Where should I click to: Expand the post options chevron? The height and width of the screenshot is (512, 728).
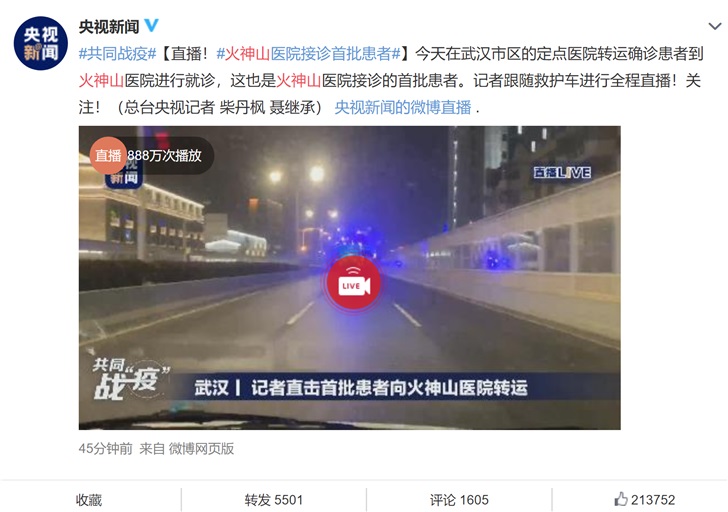click(x=715, y=26)
